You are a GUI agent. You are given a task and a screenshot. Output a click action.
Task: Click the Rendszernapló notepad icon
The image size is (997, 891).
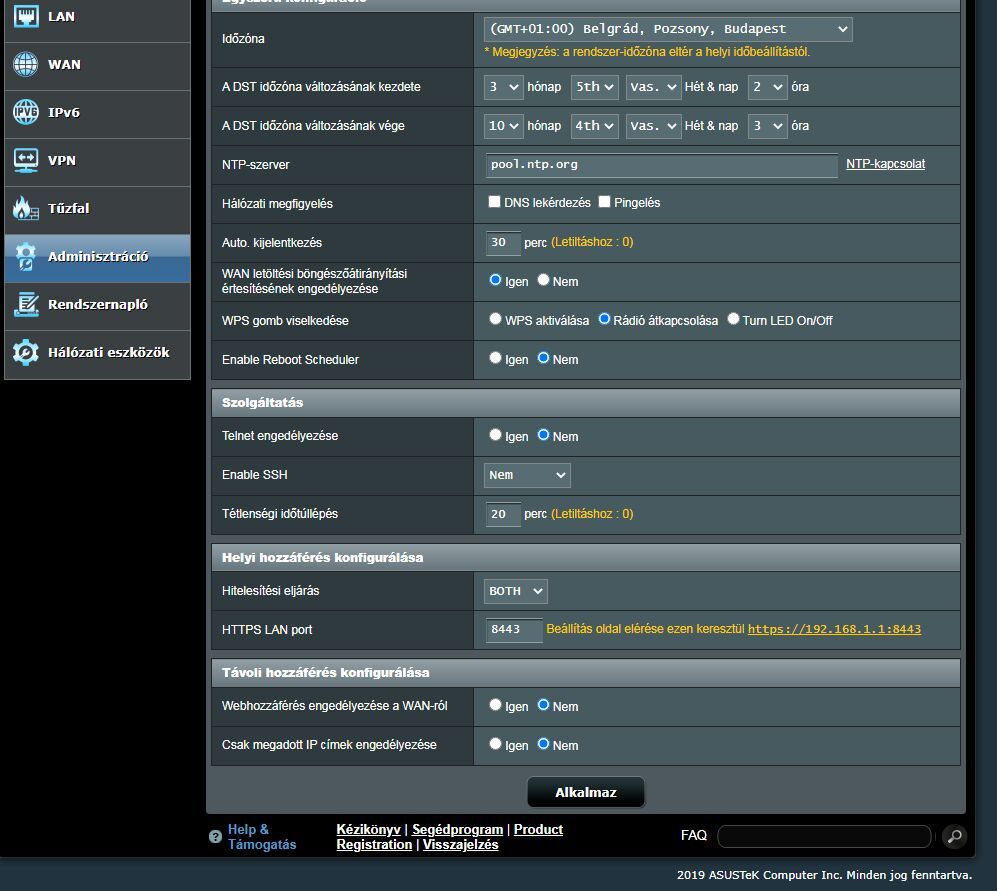click(x=25, y=304)
